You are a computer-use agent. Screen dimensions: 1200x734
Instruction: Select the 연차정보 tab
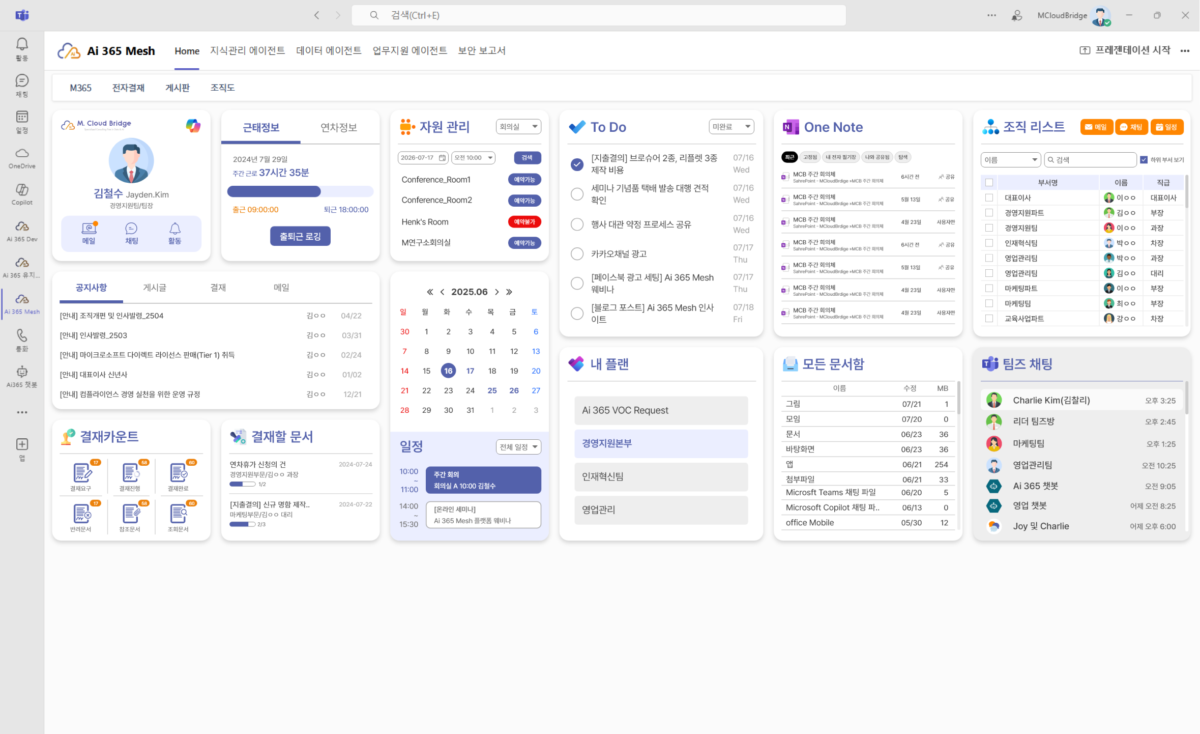coord(338,127)
